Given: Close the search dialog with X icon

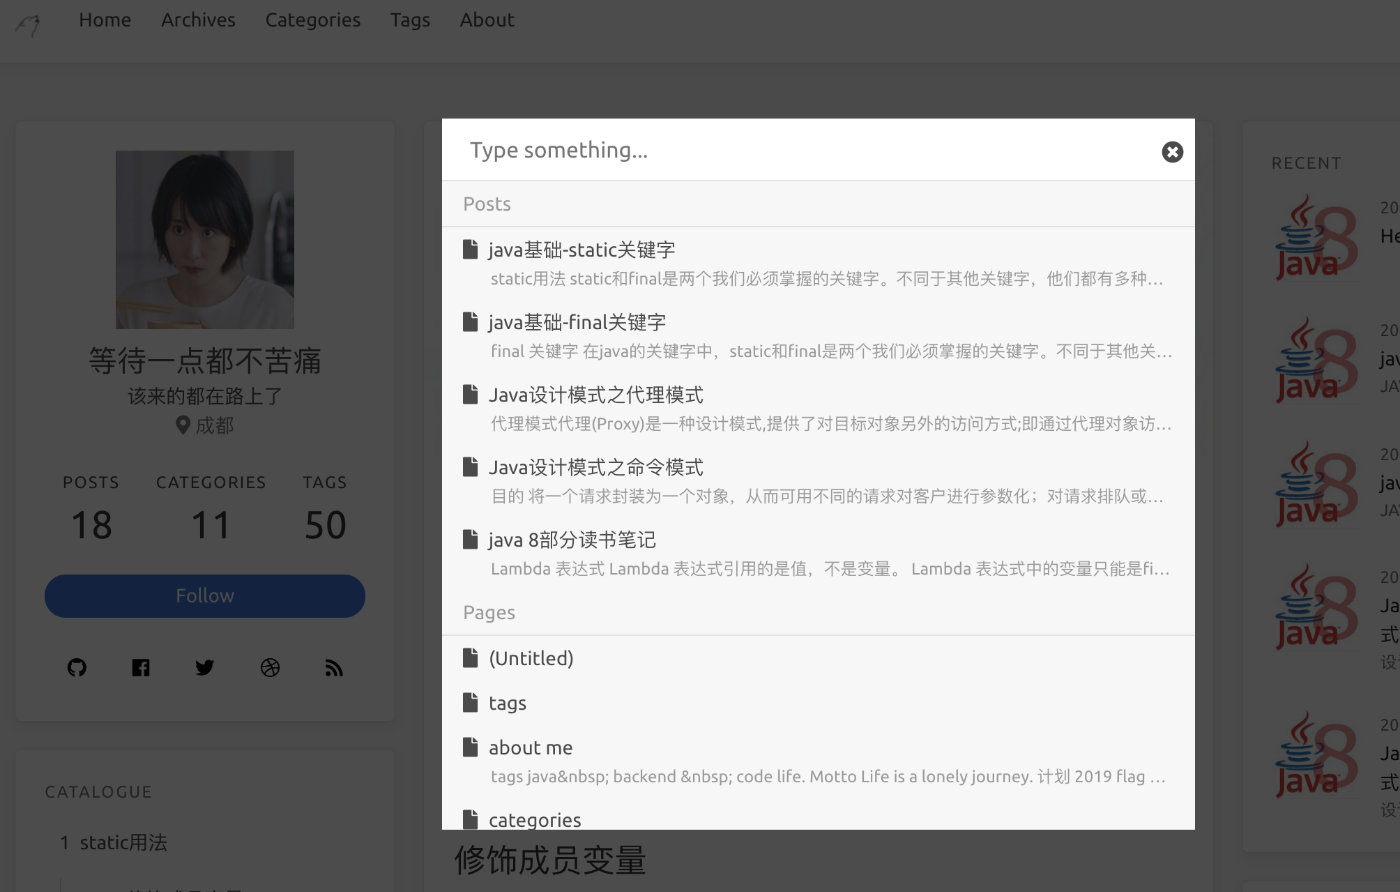Looking at the screenshot, I should pyautogui.click(x=1172, y=151).
